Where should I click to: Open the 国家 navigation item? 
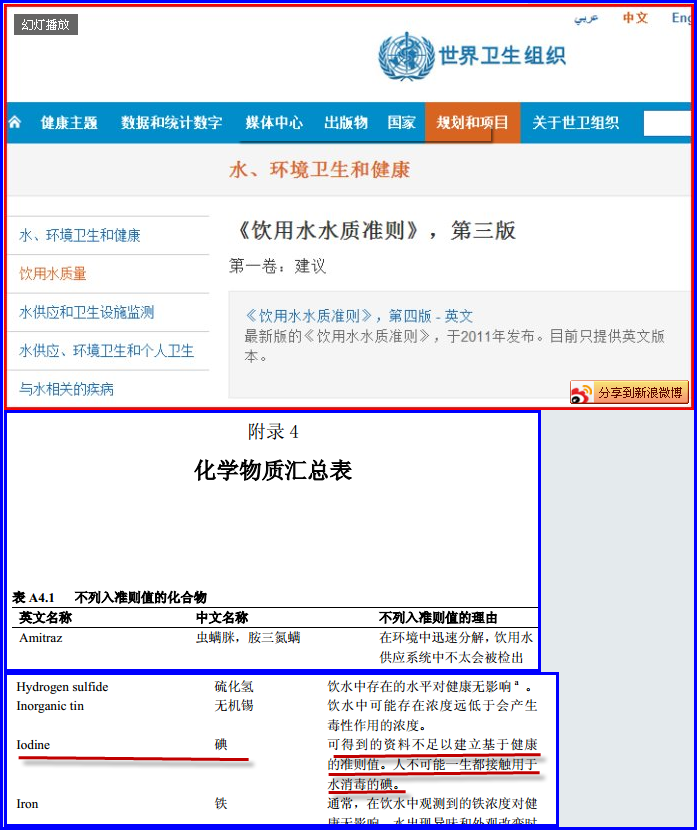(x=401, y=123)
